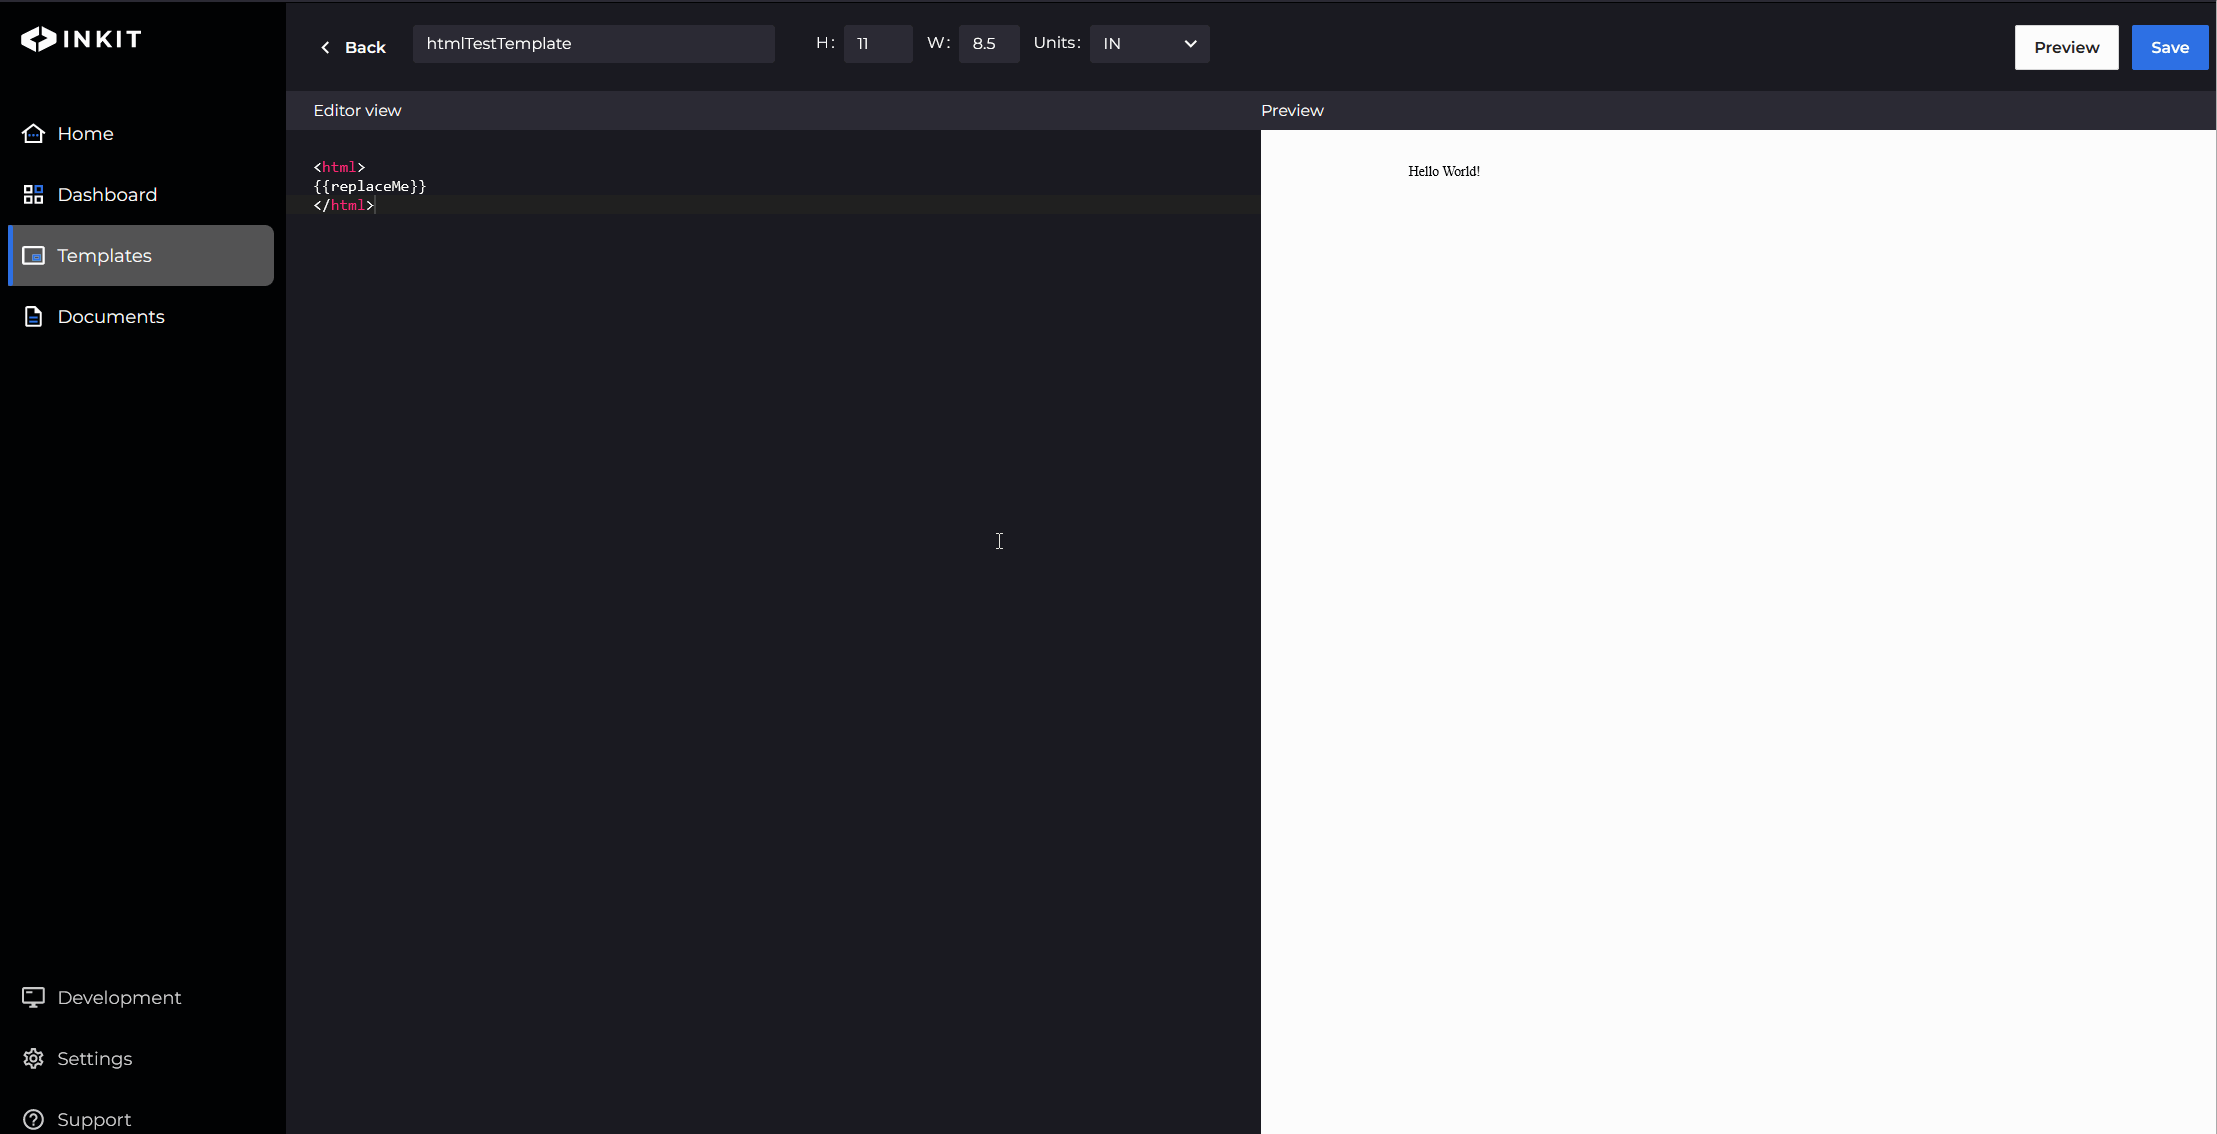Click the W width input field
Image resolution: width=2217 pixels, height=1134 pixels.
[x=986, y=43]
